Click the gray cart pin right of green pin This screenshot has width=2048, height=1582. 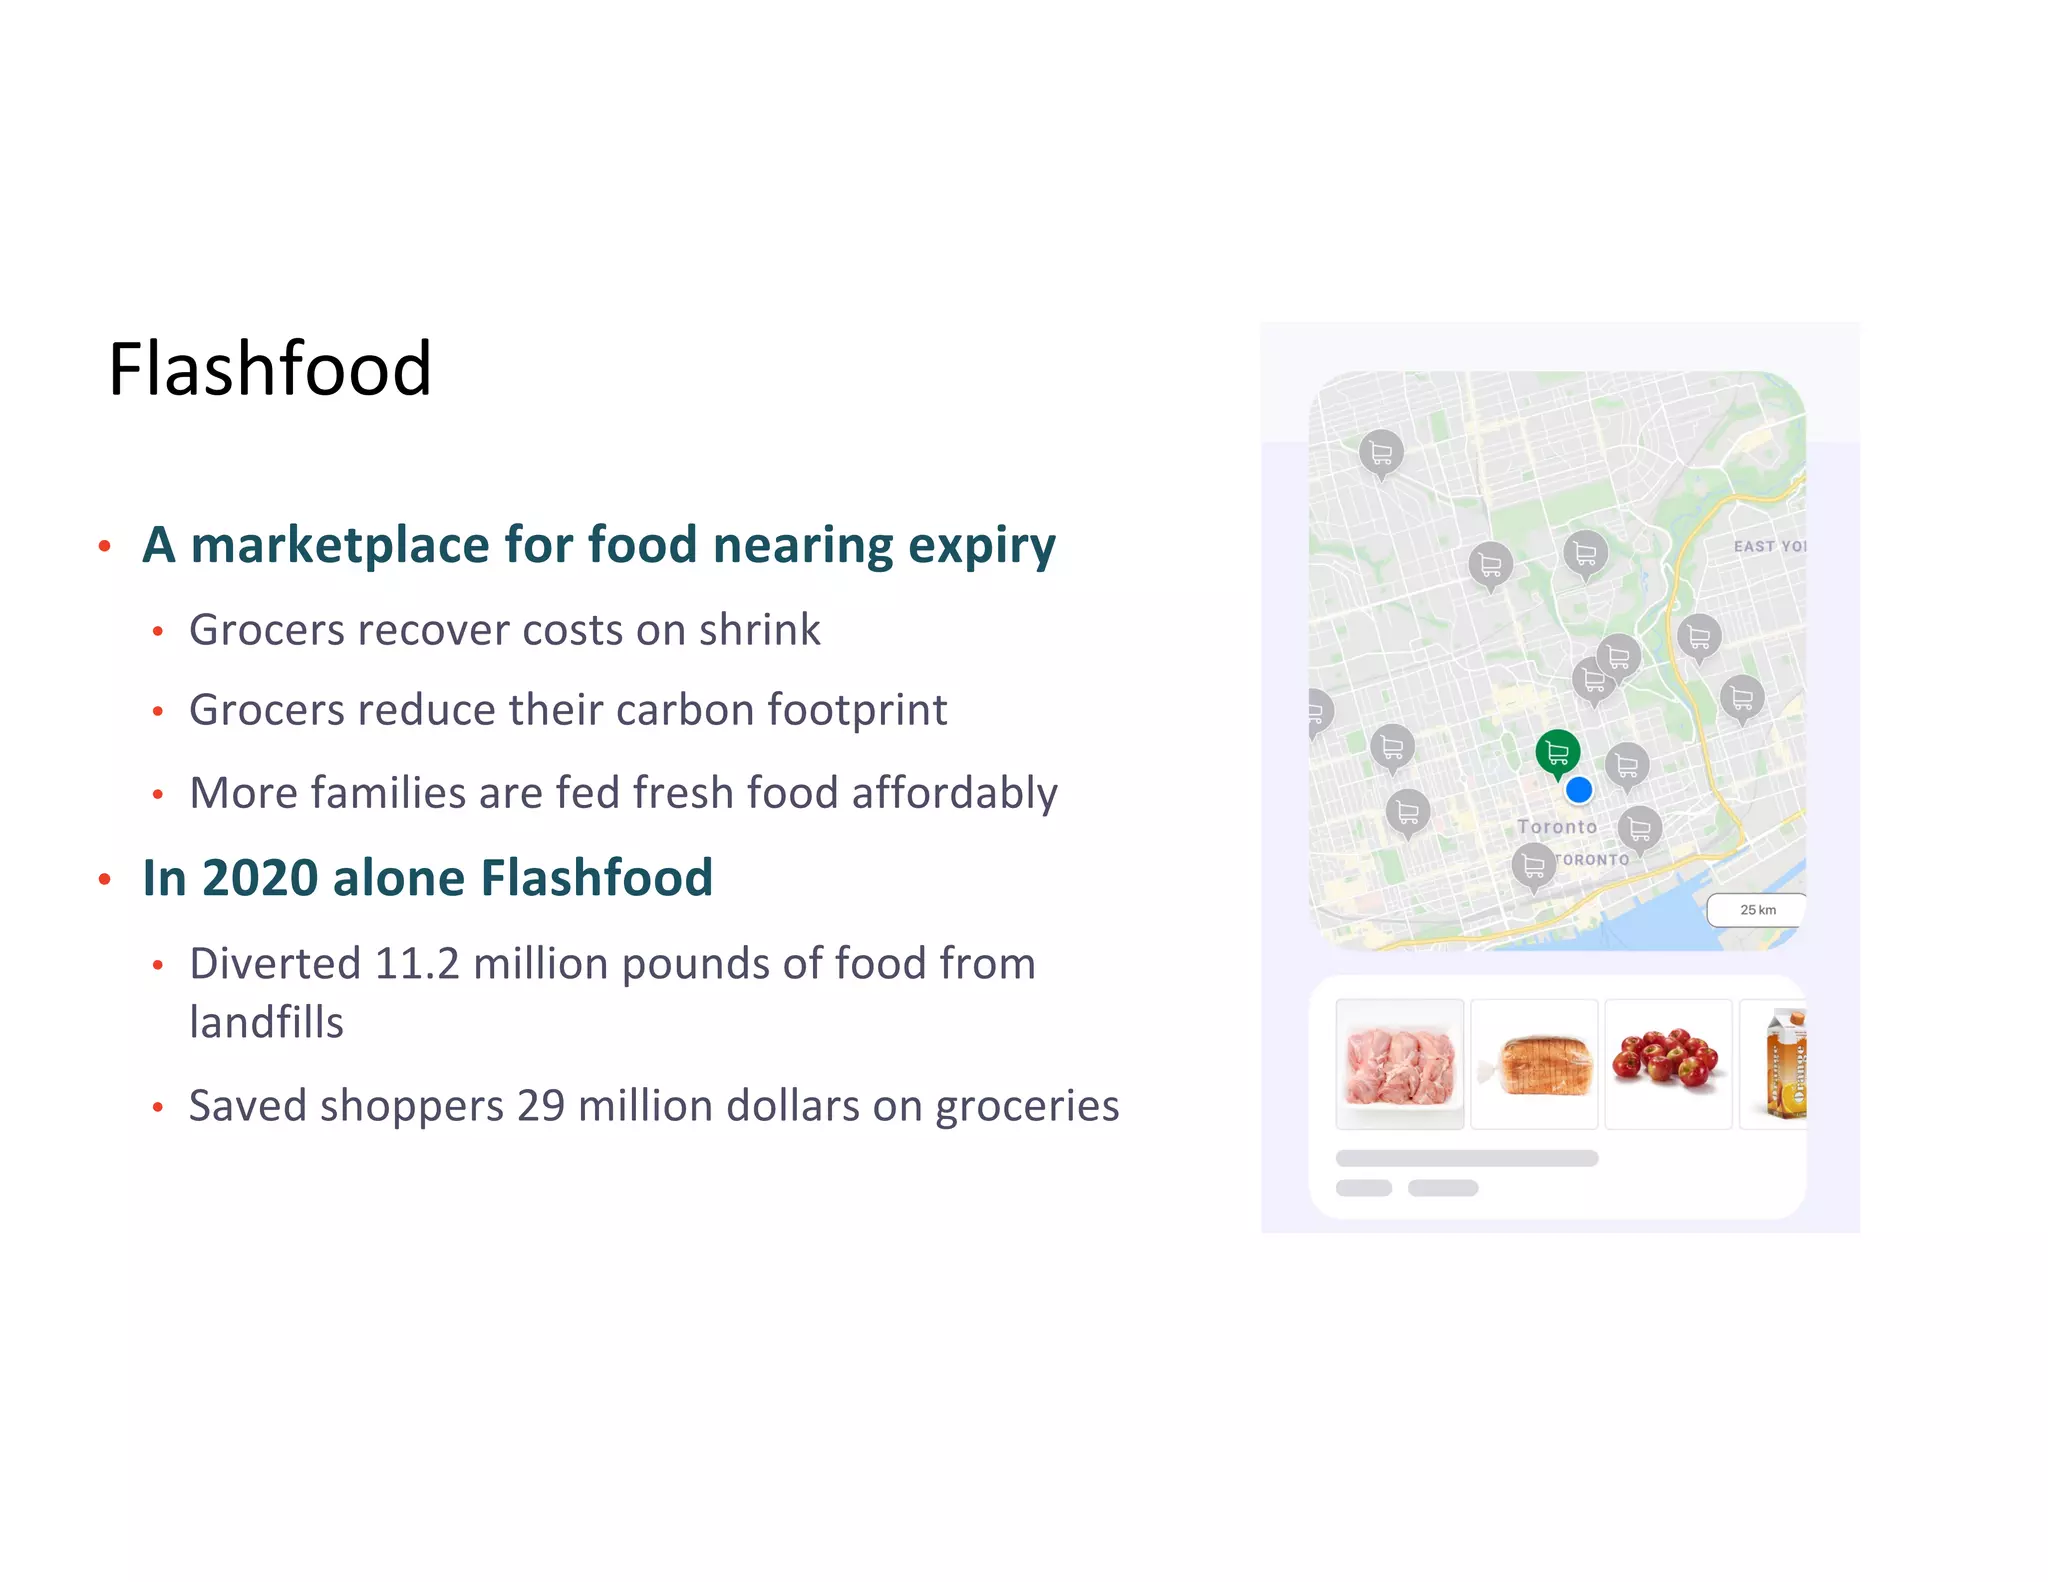[1627, 766]
